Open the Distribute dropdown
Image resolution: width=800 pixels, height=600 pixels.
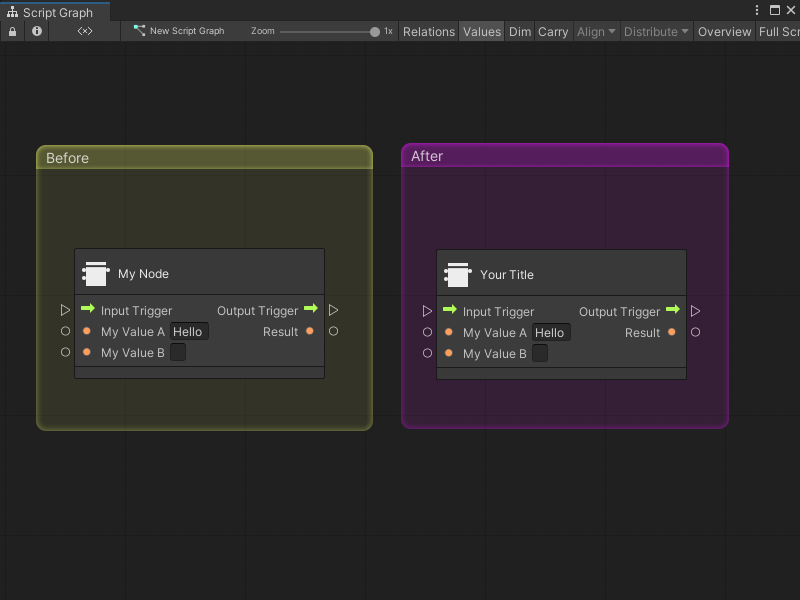pyautogui.click(x=656, y=32)
